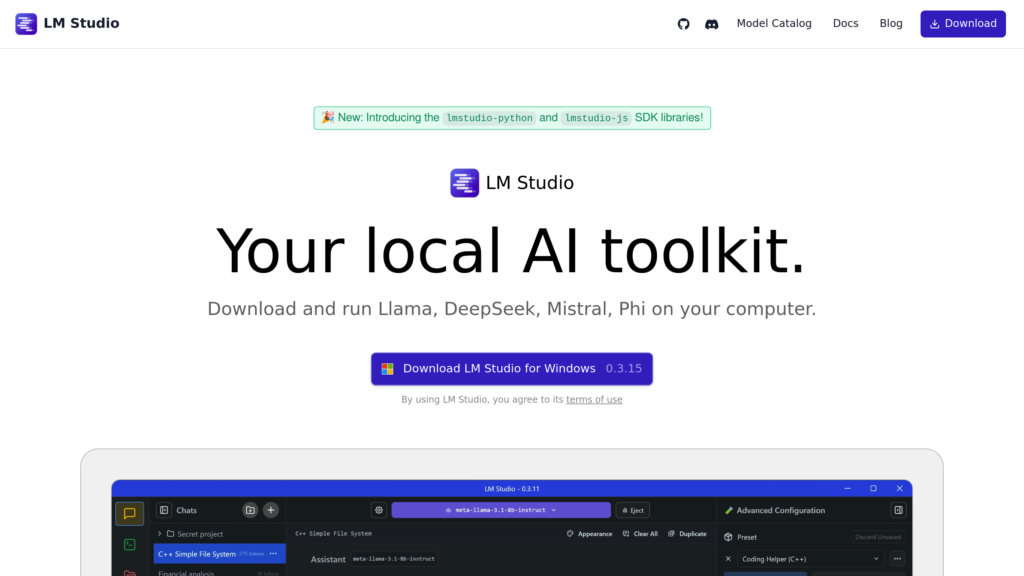
Task: Open the Discord icon link
Action: (712, 24)
